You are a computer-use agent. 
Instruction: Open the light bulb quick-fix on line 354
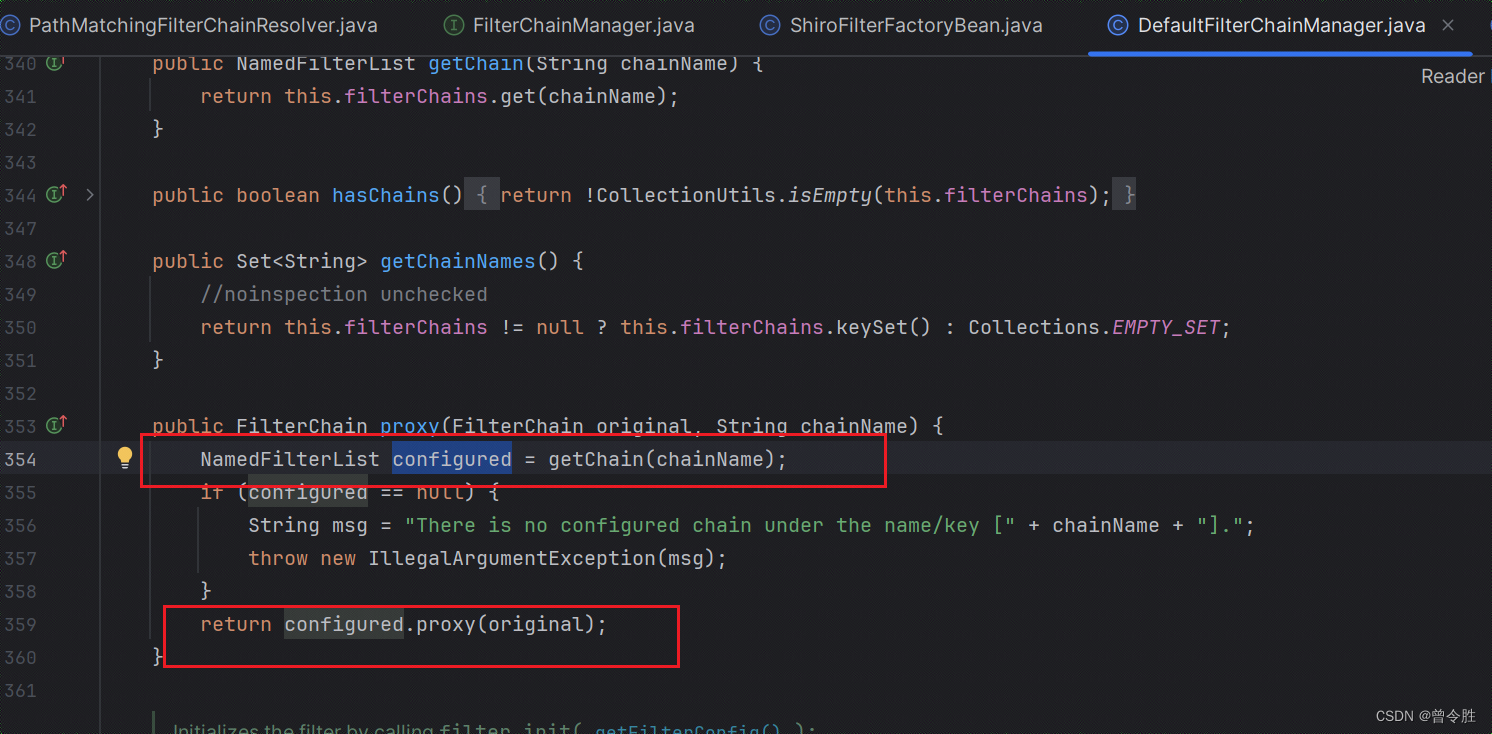tap(125, 458)
